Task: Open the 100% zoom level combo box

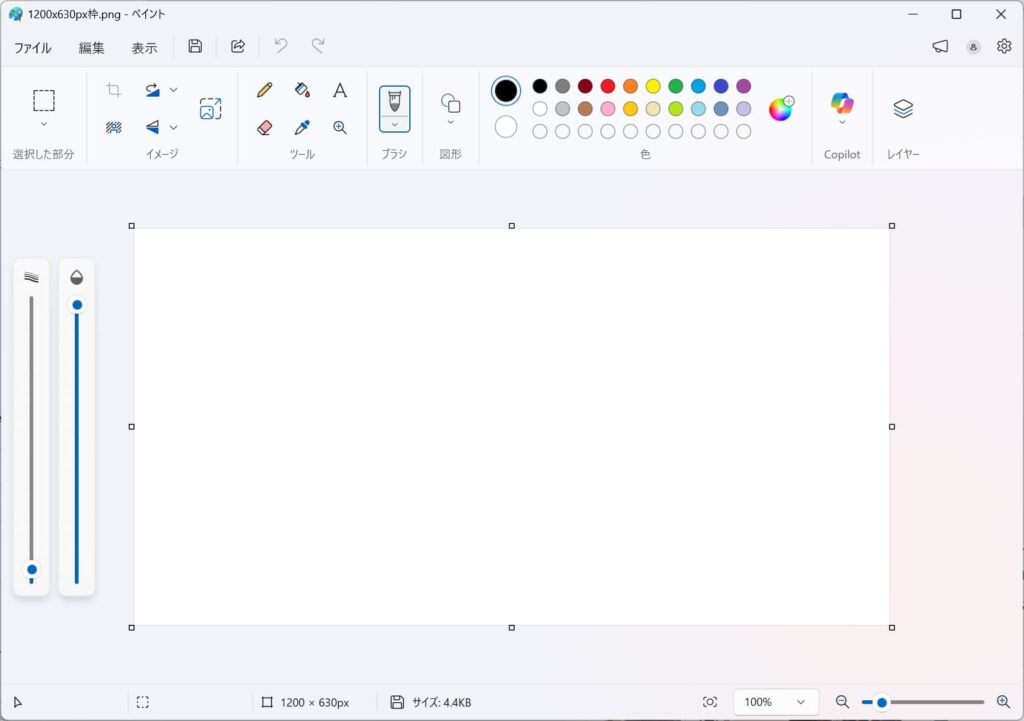Action: coord(775,702)
